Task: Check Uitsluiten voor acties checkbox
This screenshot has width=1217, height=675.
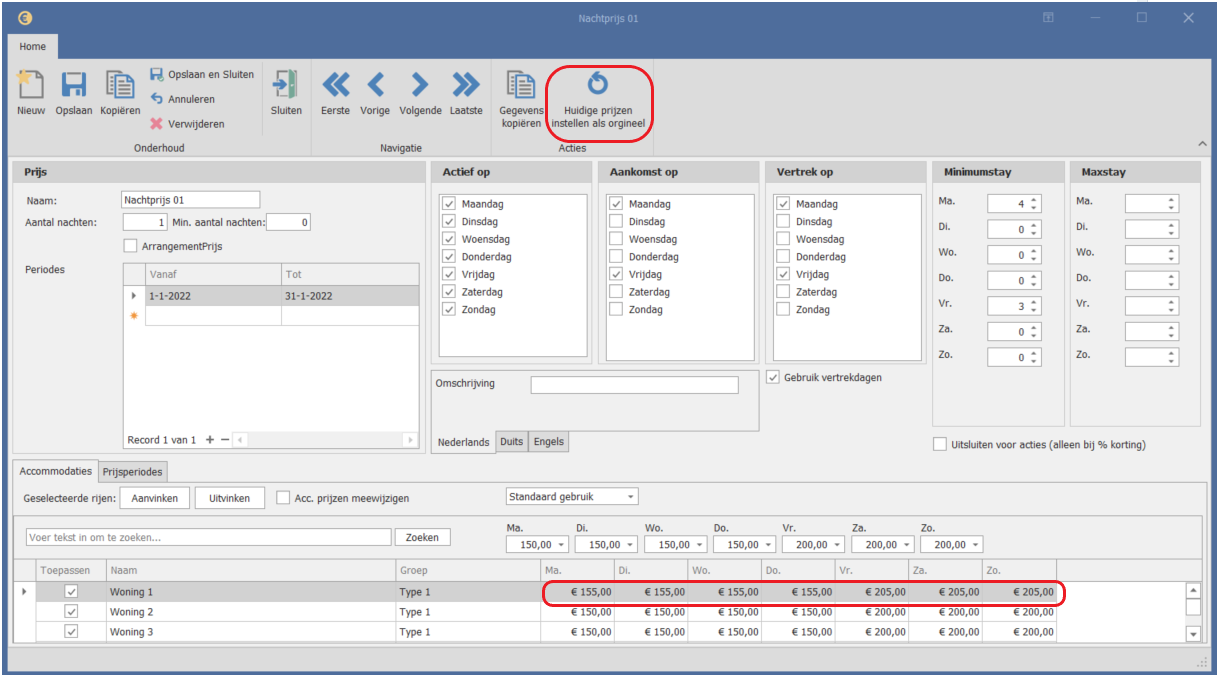Action: [940, 444]
